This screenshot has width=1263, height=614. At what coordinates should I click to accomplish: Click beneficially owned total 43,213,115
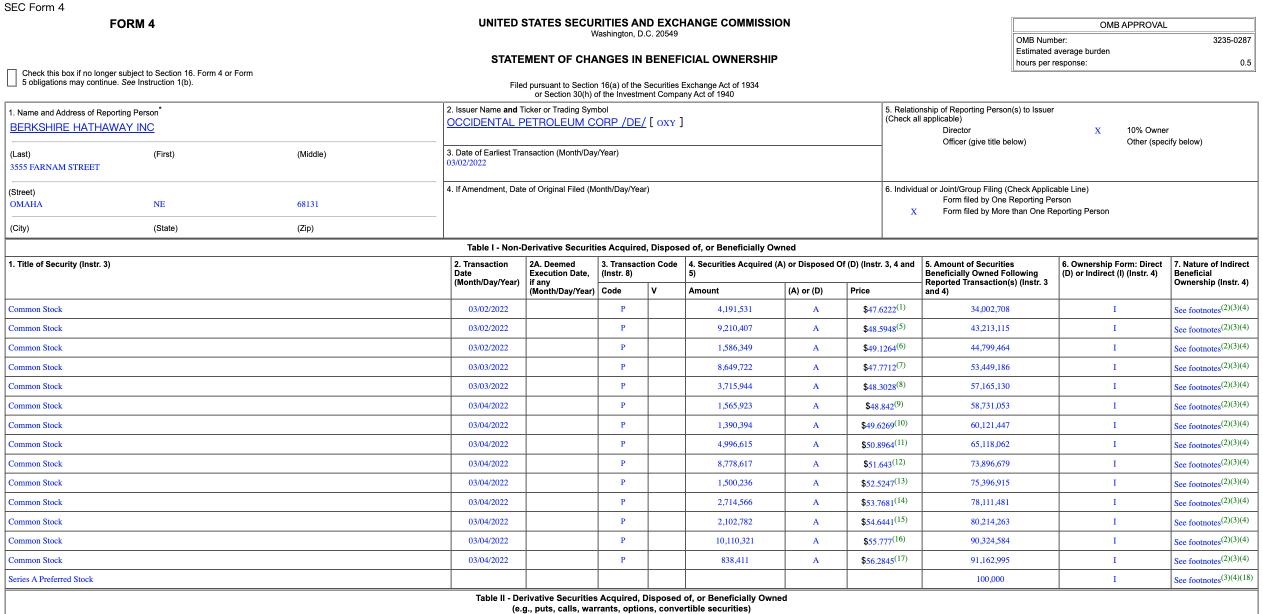coord(990,328)
